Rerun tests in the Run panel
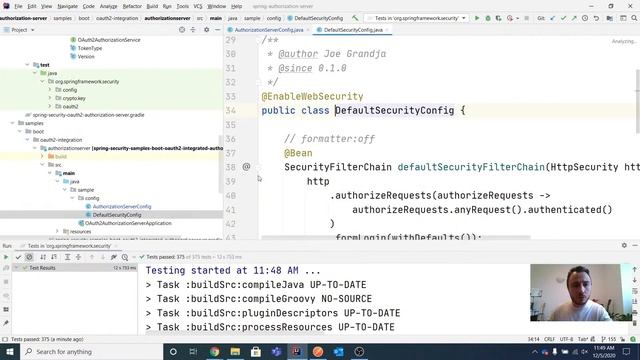Screen dimensions: 640x360 point(6,257)
